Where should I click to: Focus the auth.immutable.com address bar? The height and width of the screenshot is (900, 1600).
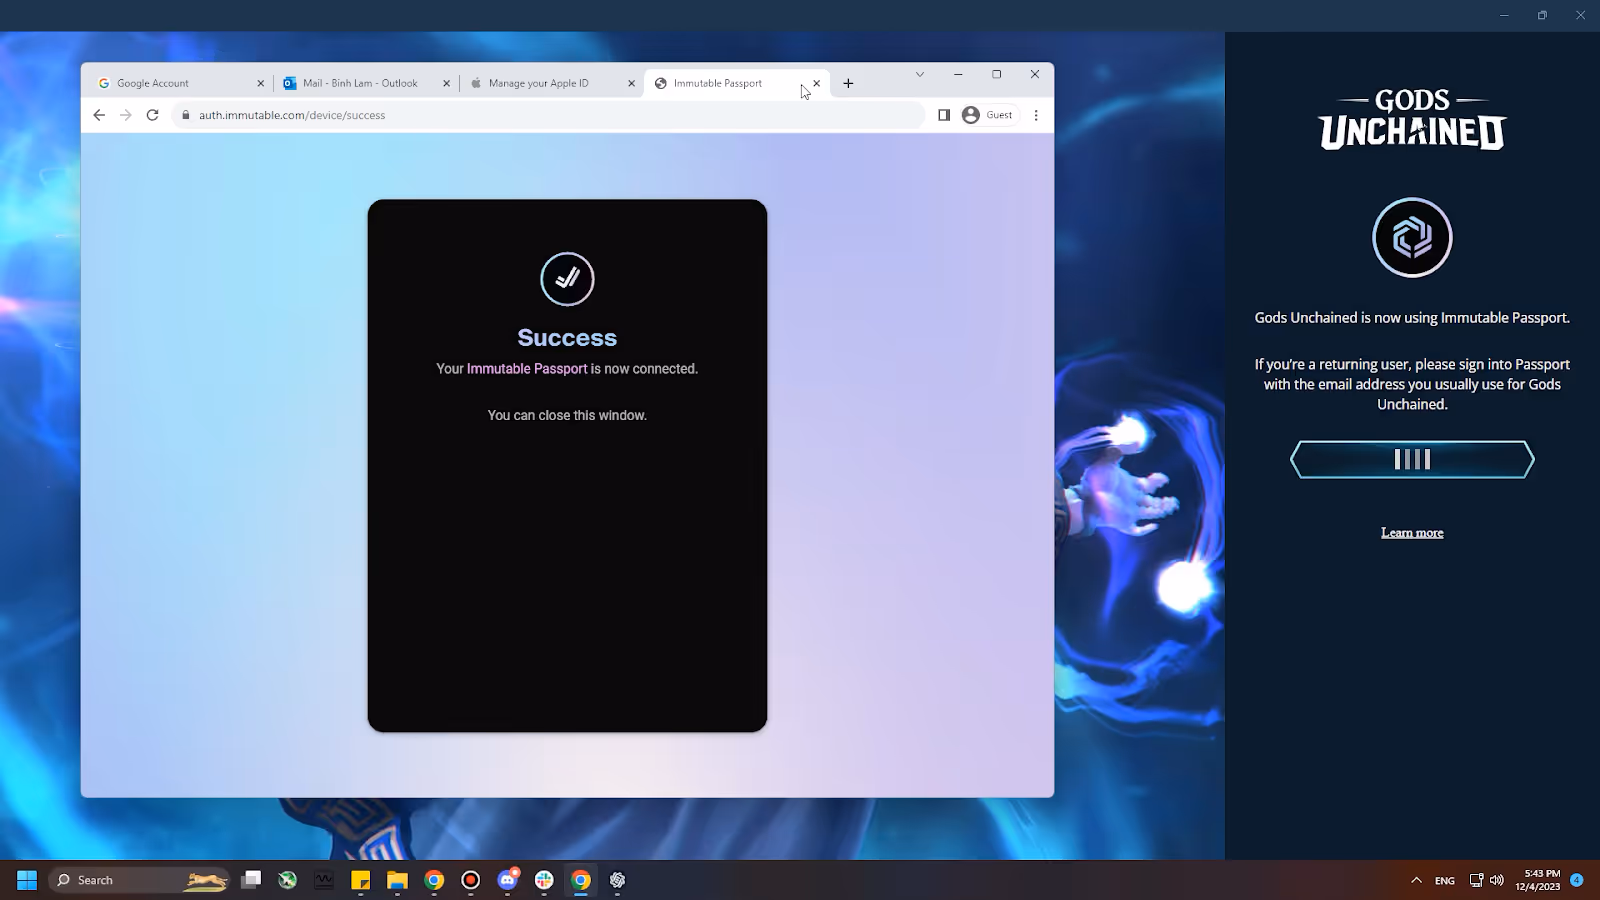[550, 115]
